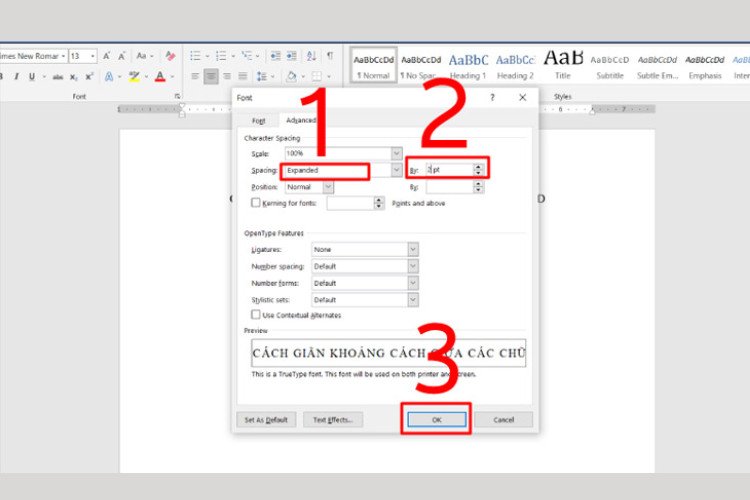Viewport: 750px width, 500px height.
Task: Open the Text Effects button
Action: pos(333,420)
